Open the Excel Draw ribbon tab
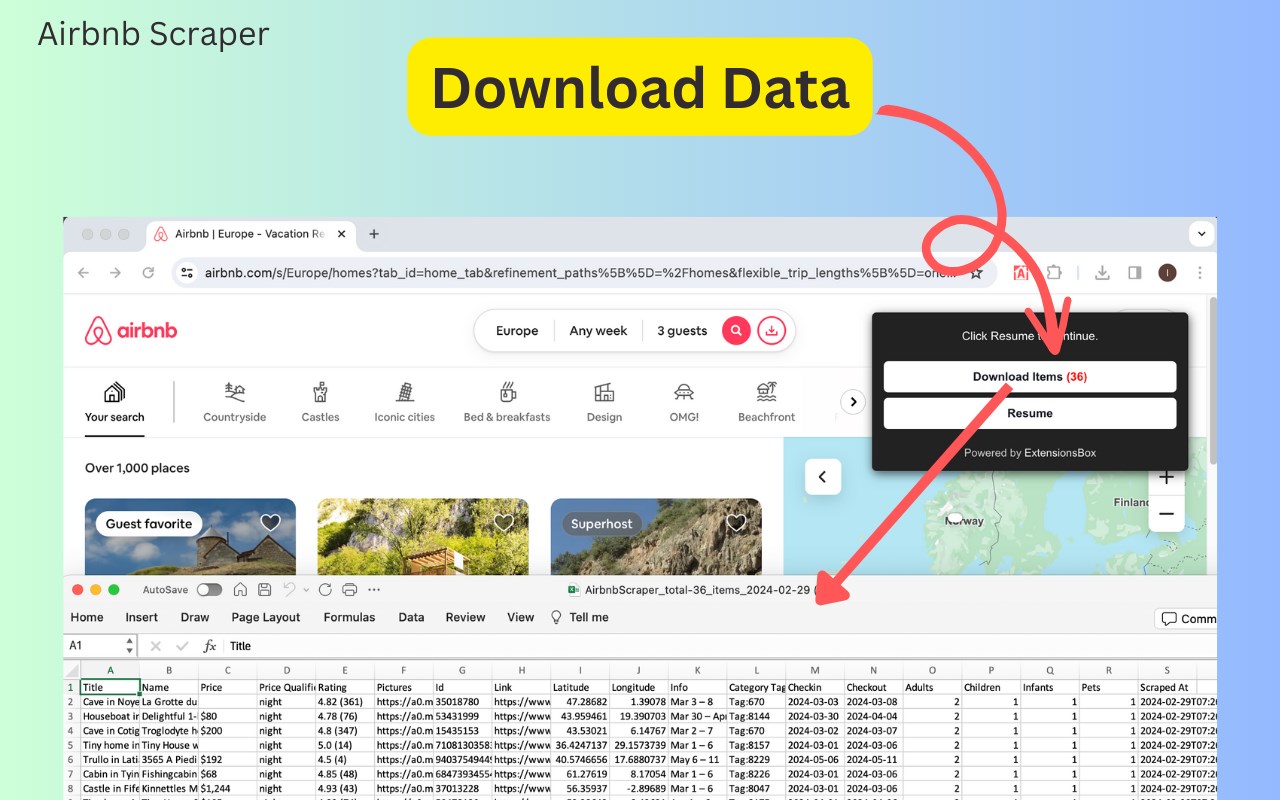Viewport: 1280px width, 800px height. tap(195, 617)
